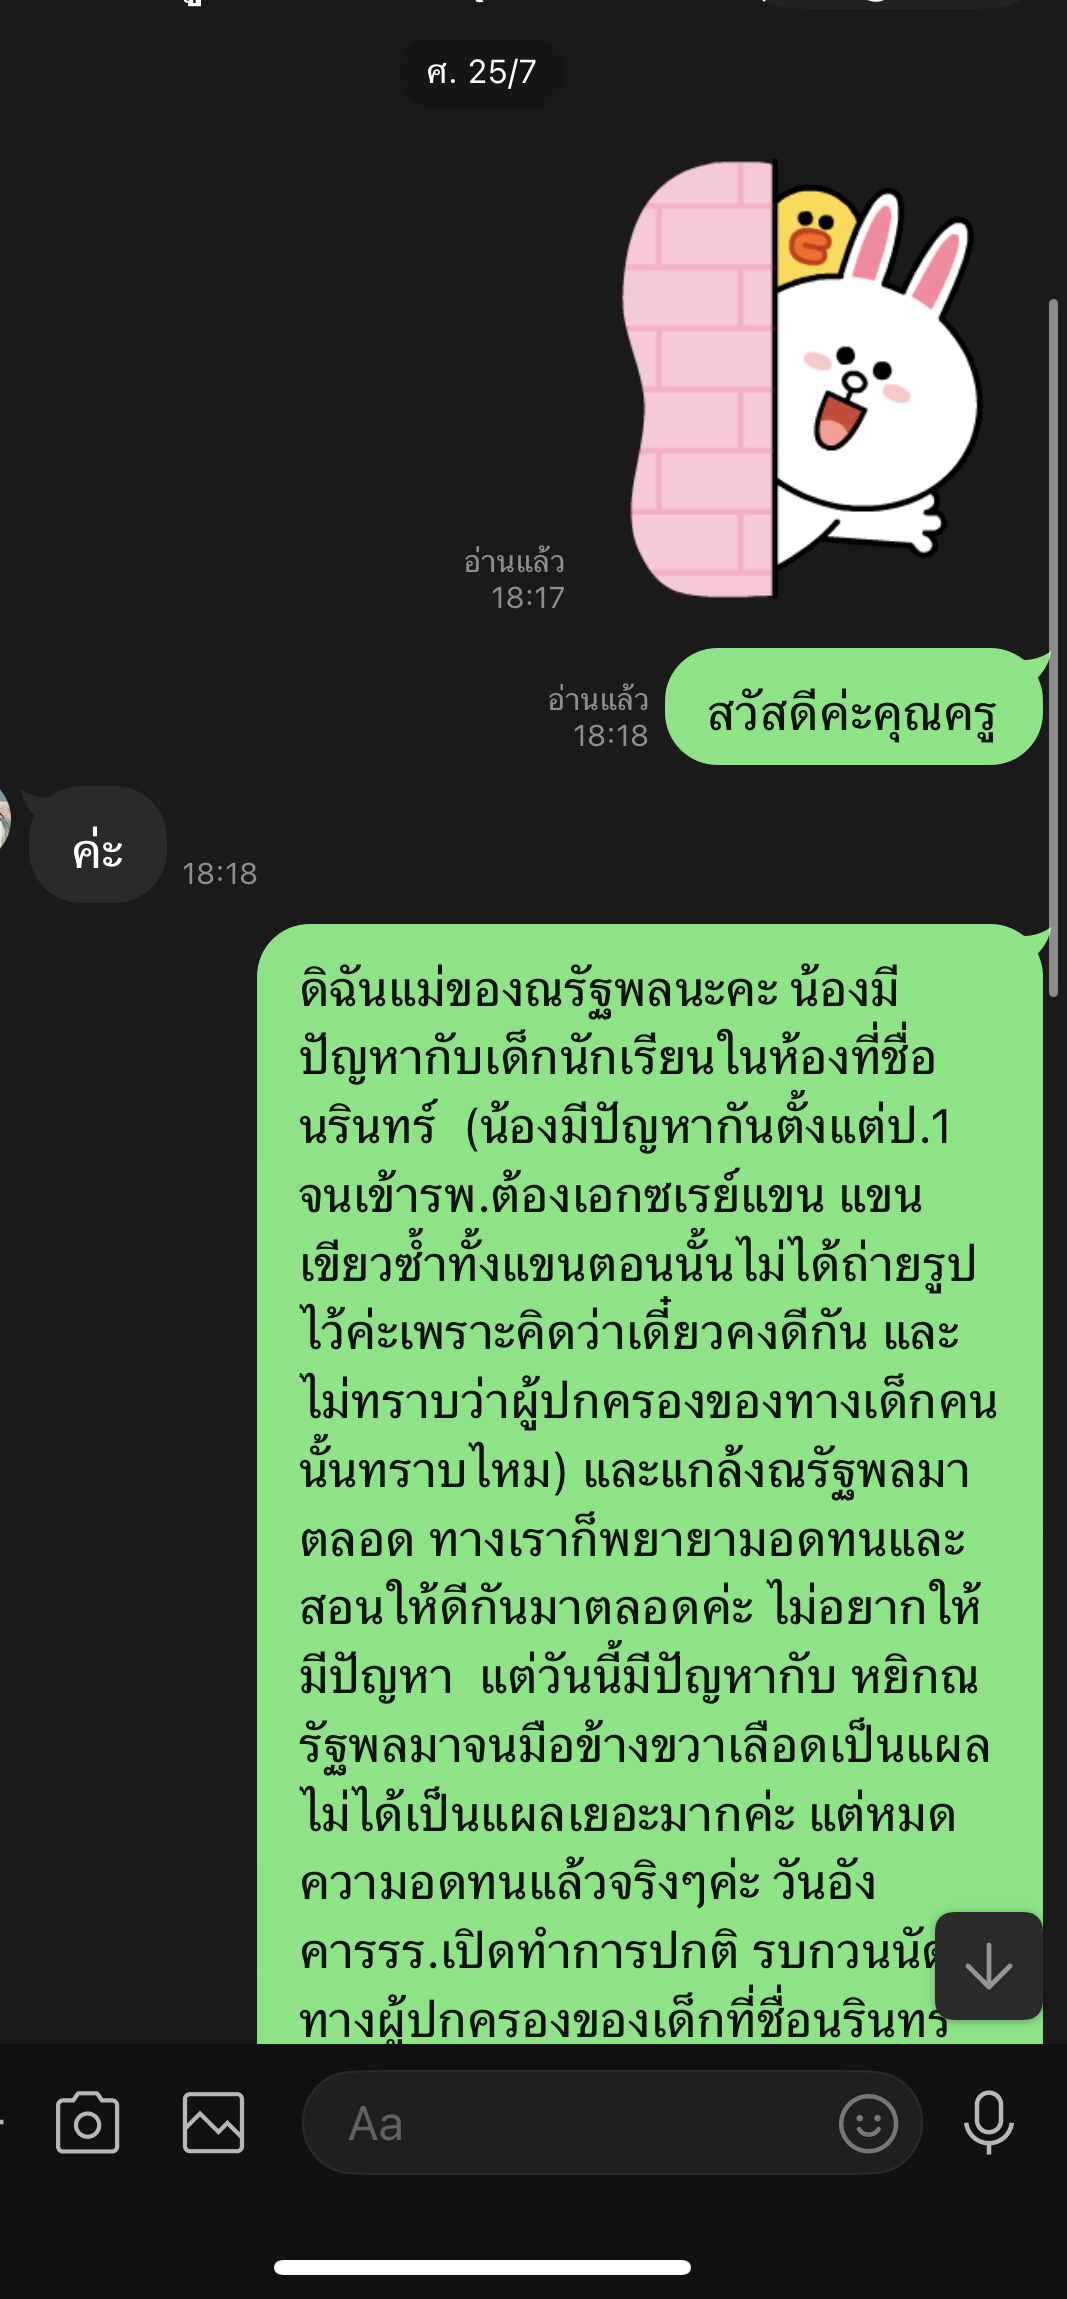The width and height of the screenshot is (1067, 2299).
Task: Open the sender's avatar beside the "ค่ะ" bubble
Action: click(x=4, y=817)
